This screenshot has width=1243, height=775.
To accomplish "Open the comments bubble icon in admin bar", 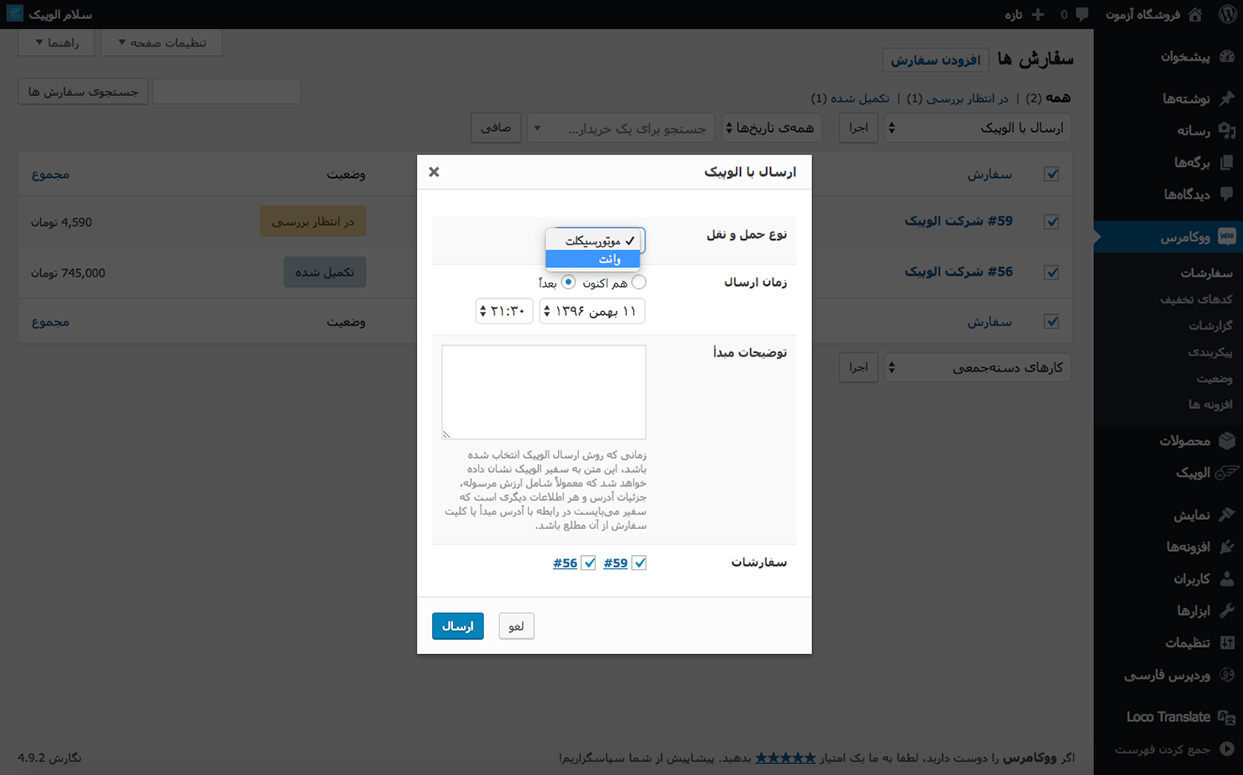I will pyautogui.click(x=1082, y=15).
